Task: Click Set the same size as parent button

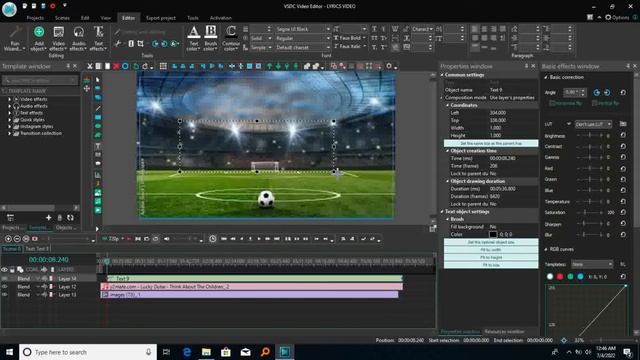Action: click(x=491, y=143)
